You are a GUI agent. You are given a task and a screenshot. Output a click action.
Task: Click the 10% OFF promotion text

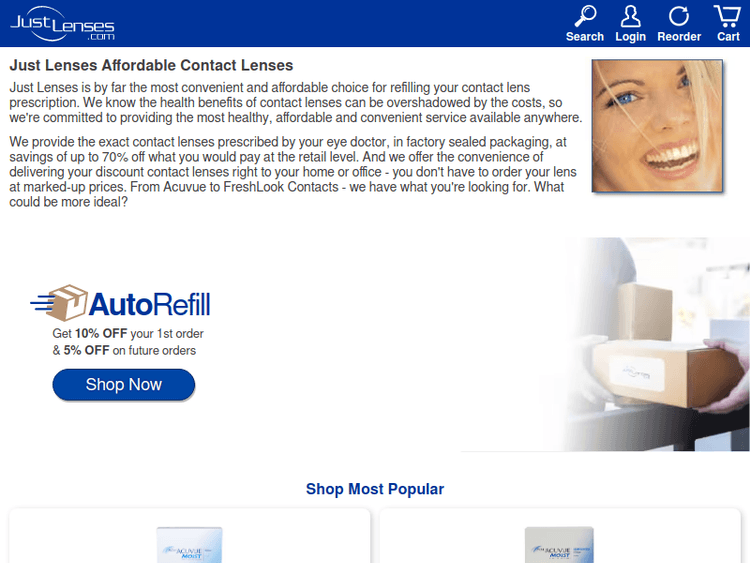(101, 333)
